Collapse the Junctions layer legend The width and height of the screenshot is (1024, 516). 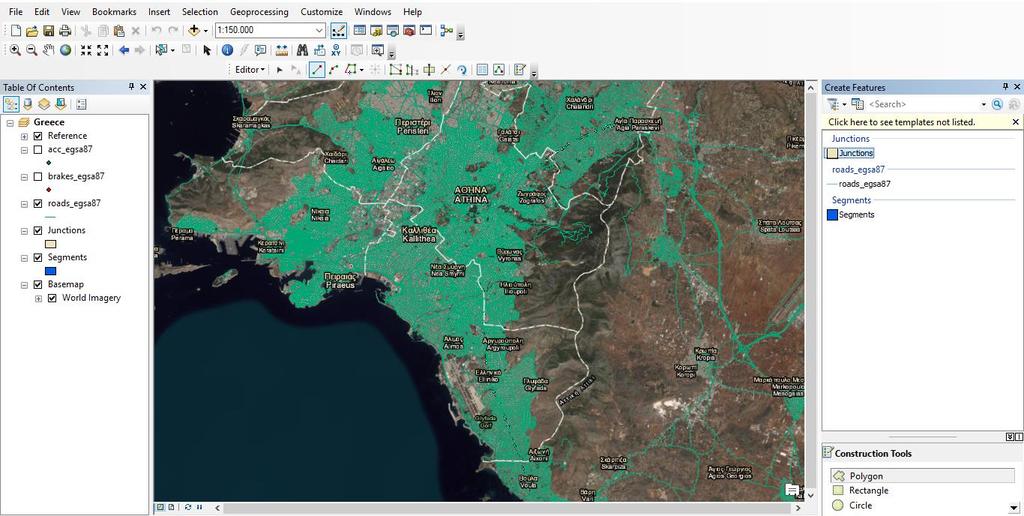[x=24, y=231]
